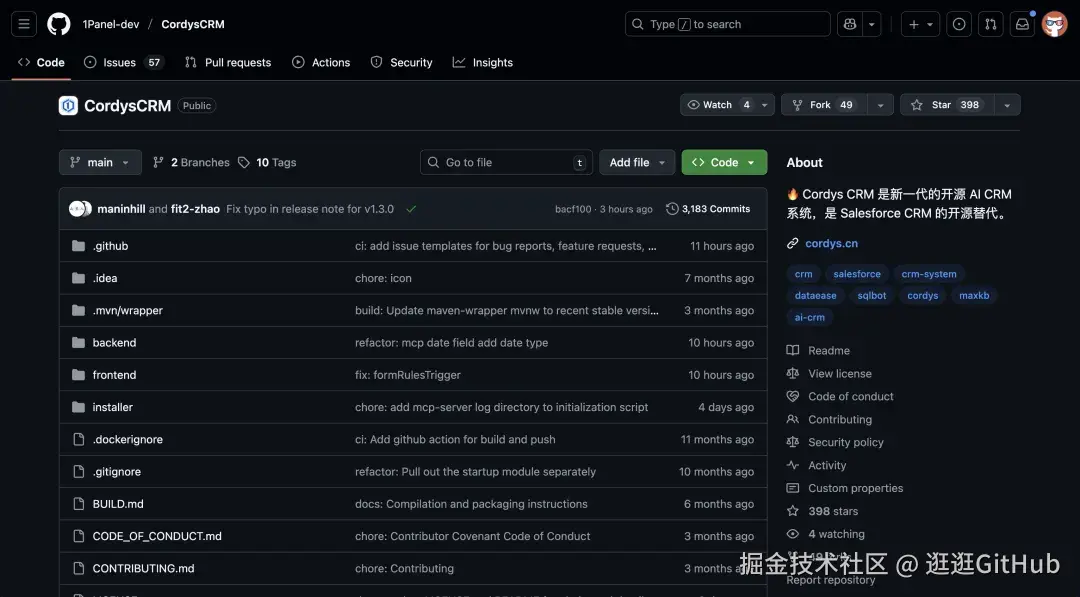Expand the Star lists dropdown arrow
This screenshot has width=1080, height=597.
1007,105
